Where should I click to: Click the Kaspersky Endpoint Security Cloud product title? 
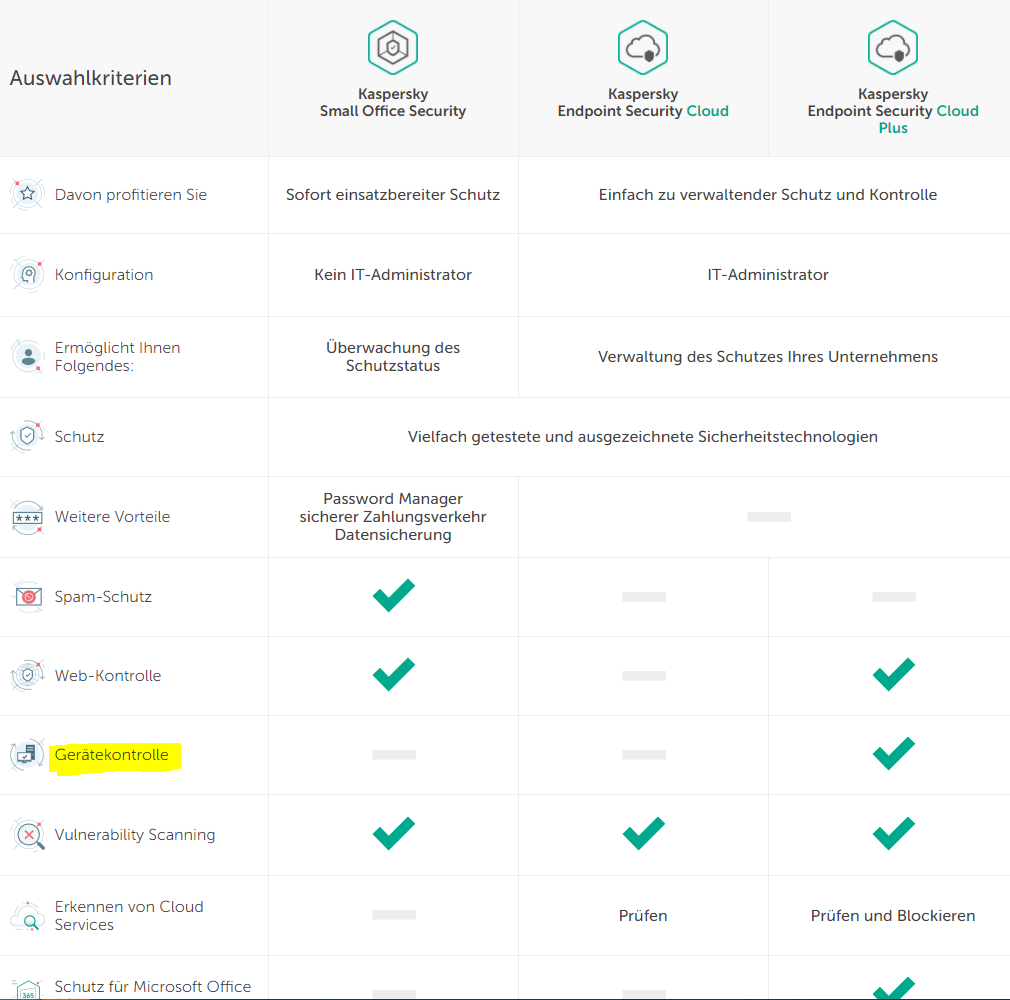(x=643, y=103)
